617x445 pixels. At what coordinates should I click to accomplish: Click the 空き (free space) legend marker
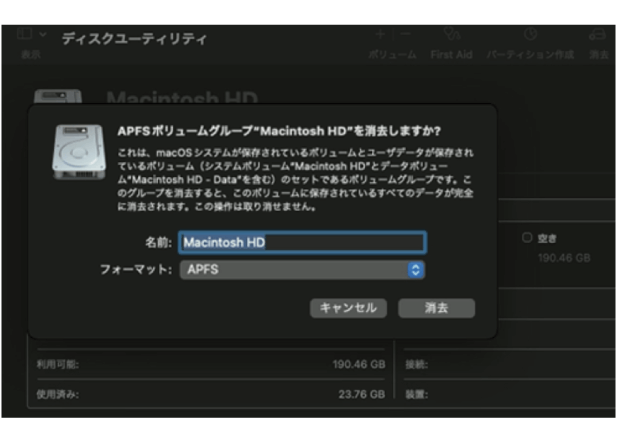coord(527,238)
